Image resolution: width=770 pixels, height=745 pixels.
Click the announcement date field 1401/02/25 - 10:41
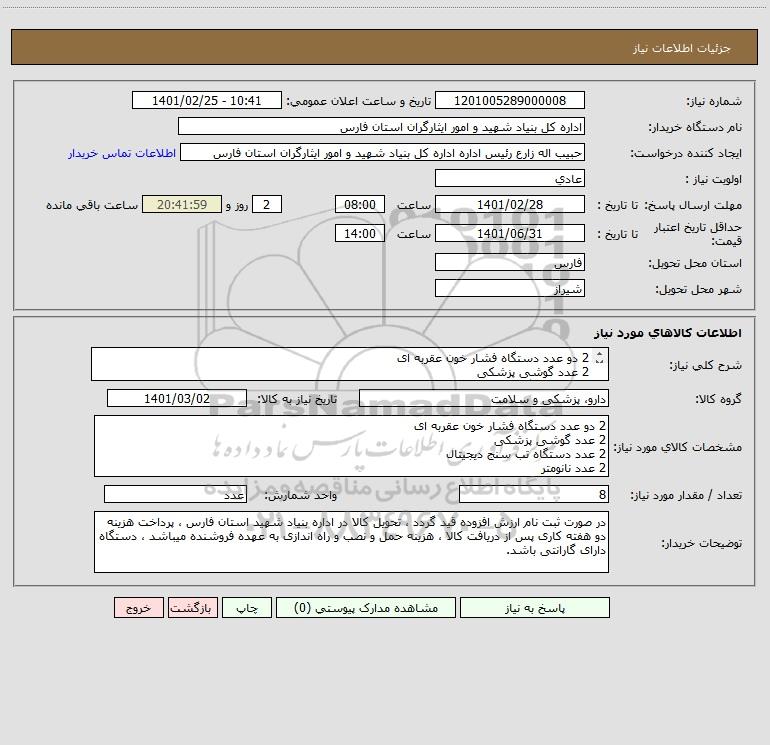pos(207,100)
